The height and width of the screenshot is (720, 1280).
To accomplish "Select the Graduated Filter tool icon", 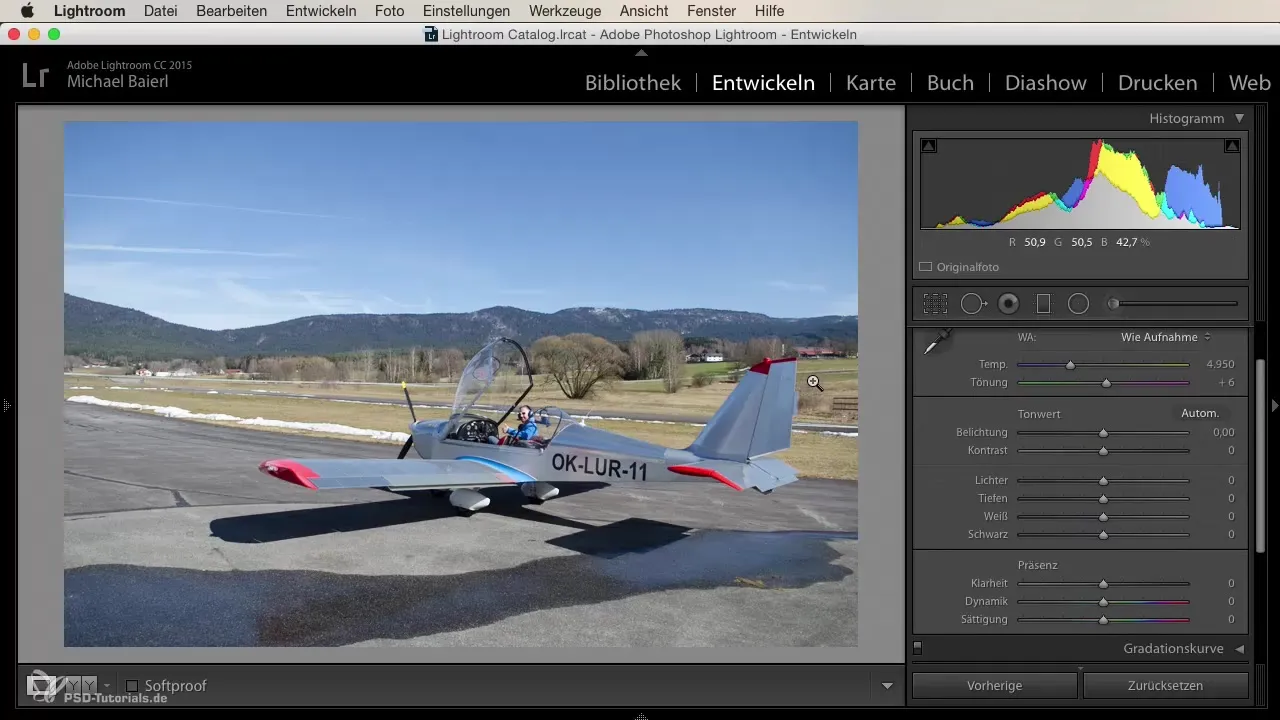I will click(1043, 303).
